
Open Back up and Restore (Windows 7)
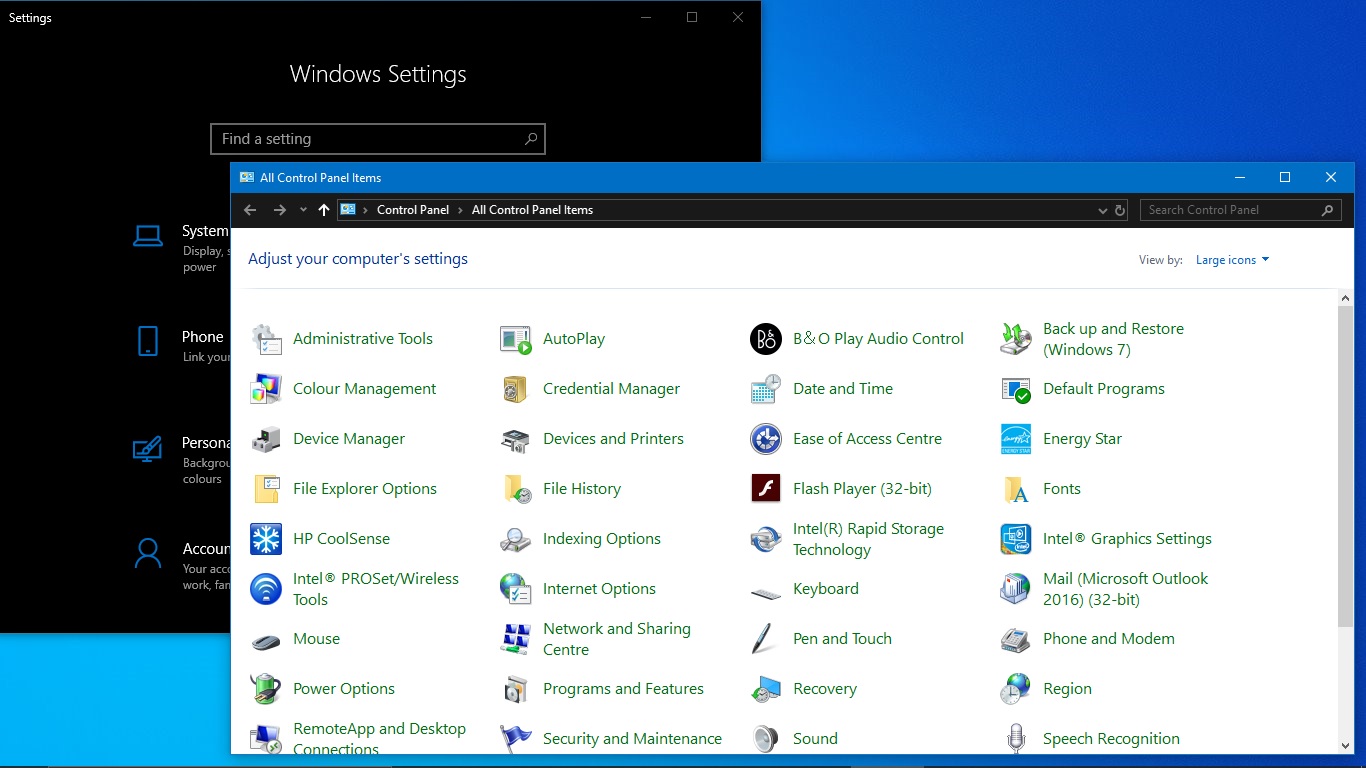1113,339
